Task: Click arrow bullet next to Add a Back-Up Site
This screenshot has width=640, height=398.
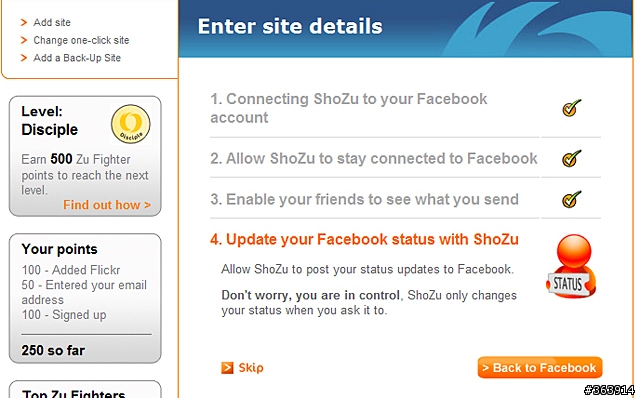Action: (24, 58)
